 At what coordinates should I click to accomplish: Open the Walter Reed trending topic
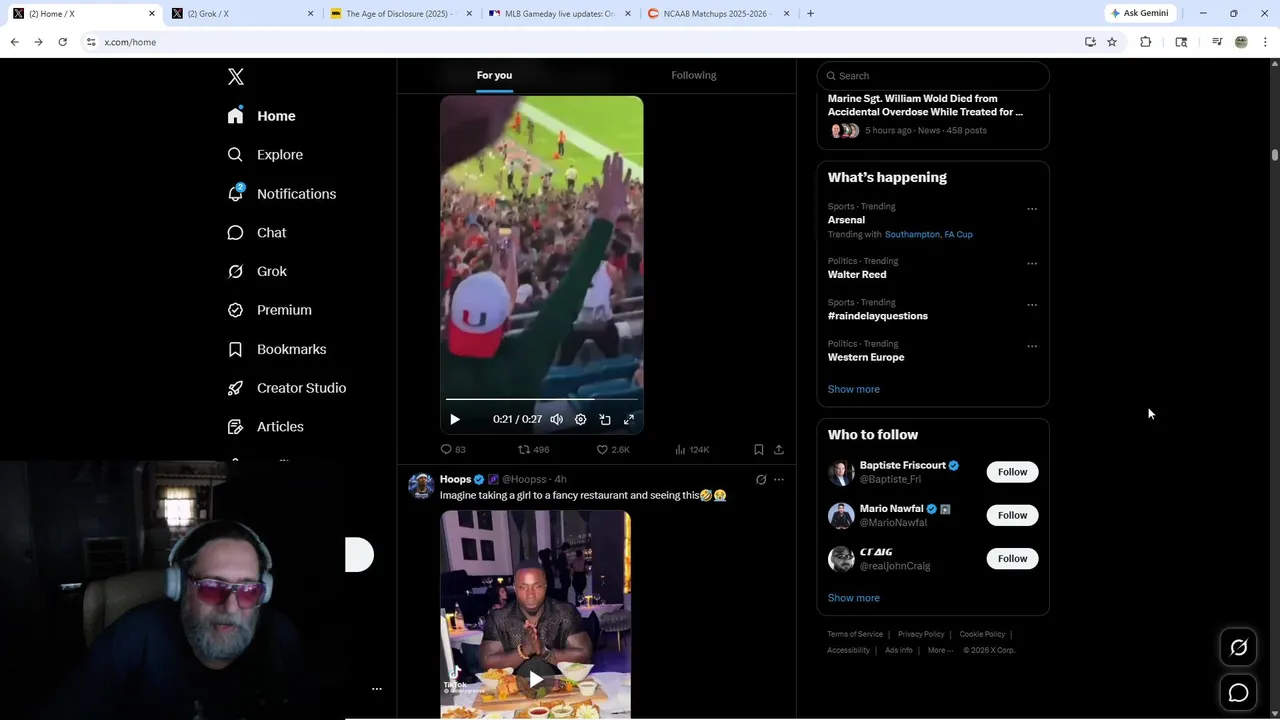point(857,274)
